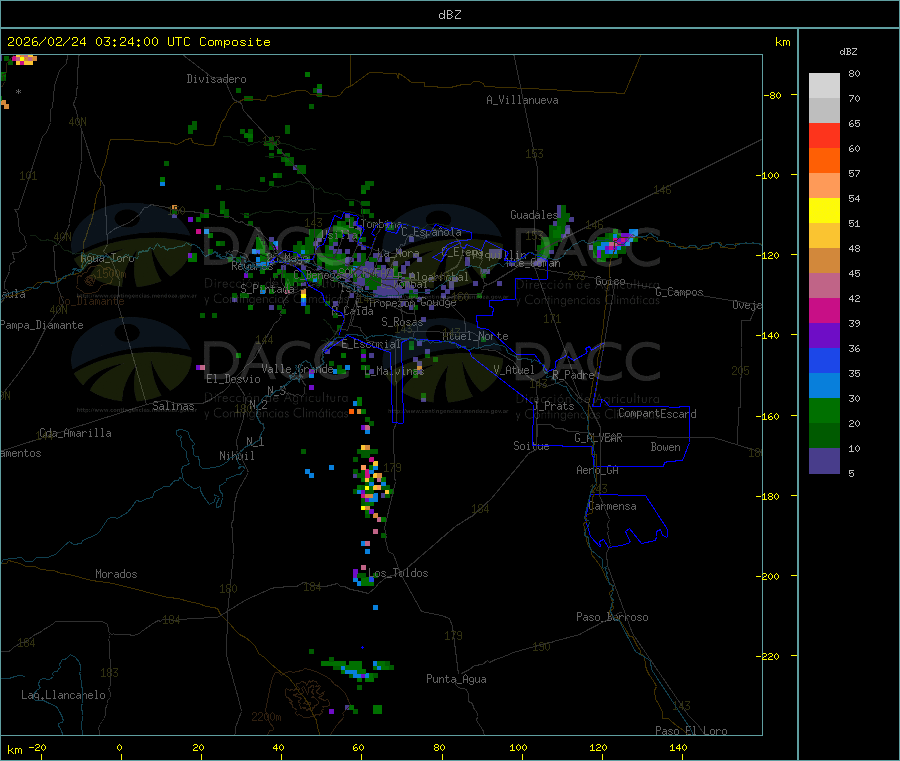Click the Valle_Grande label

pos(297,369)
